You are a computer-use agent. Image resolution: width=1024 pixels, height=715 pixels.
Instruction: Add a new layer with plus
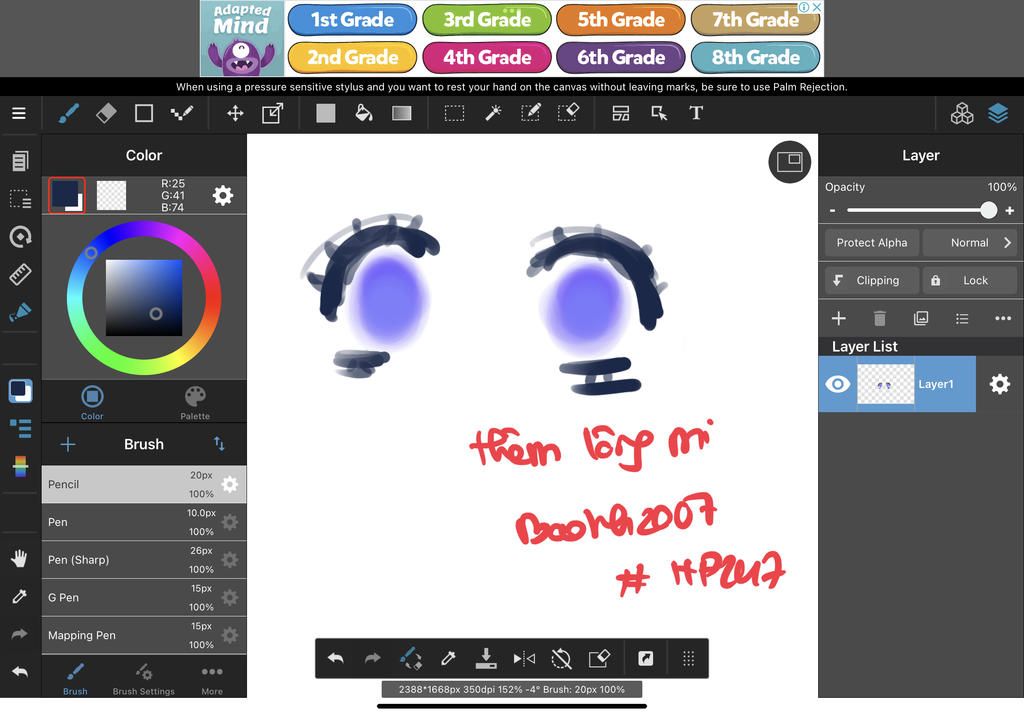click(x=839, y=318)
